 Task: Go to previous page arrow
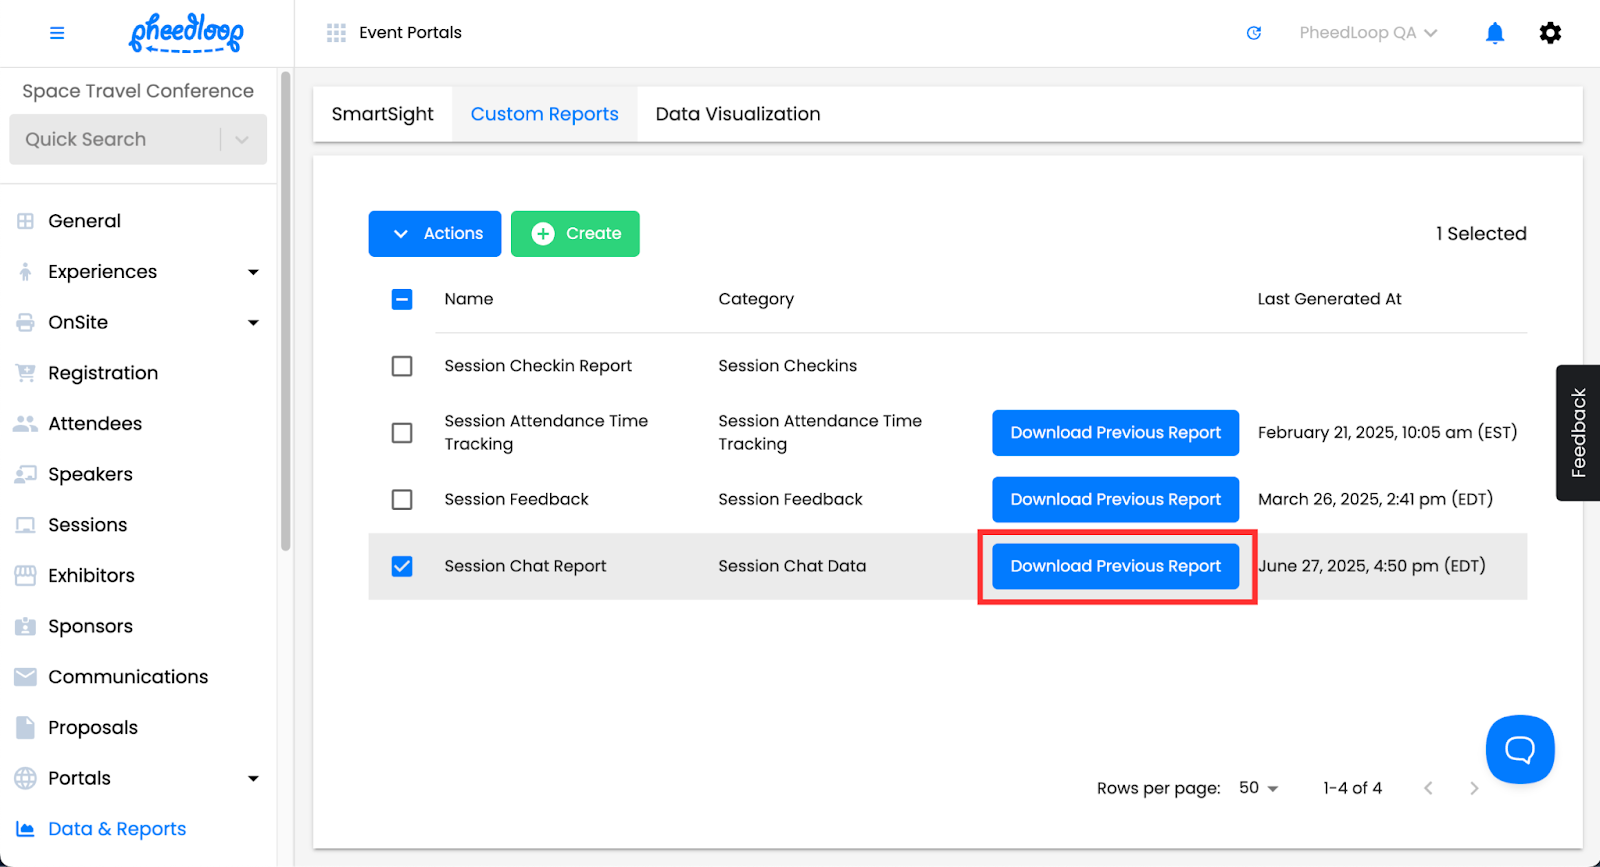[1428, 788]
